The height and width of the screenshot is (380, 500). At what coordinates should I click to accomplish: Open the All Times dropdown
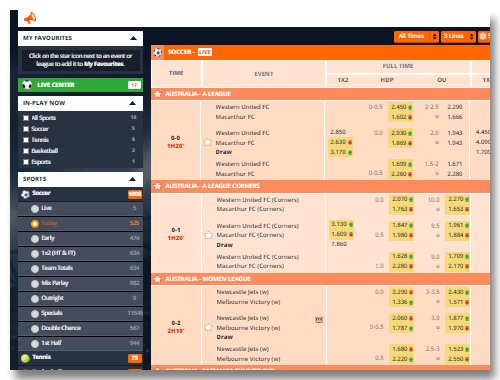click(x=416, y=36)
